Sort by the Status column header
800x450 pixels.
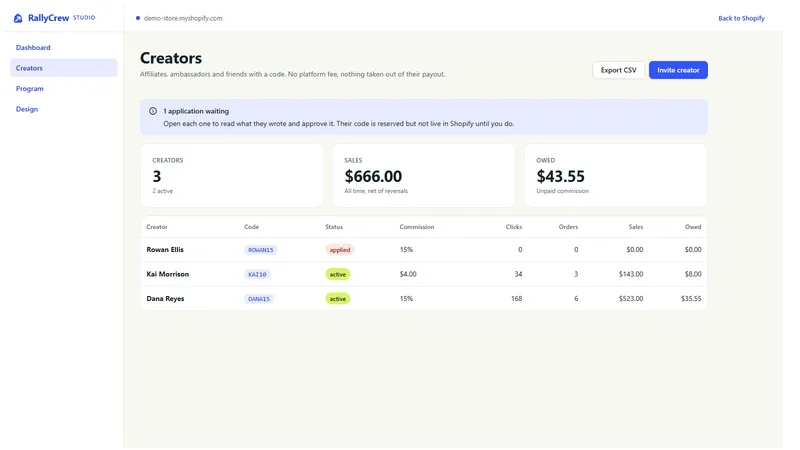coord(334,227)
